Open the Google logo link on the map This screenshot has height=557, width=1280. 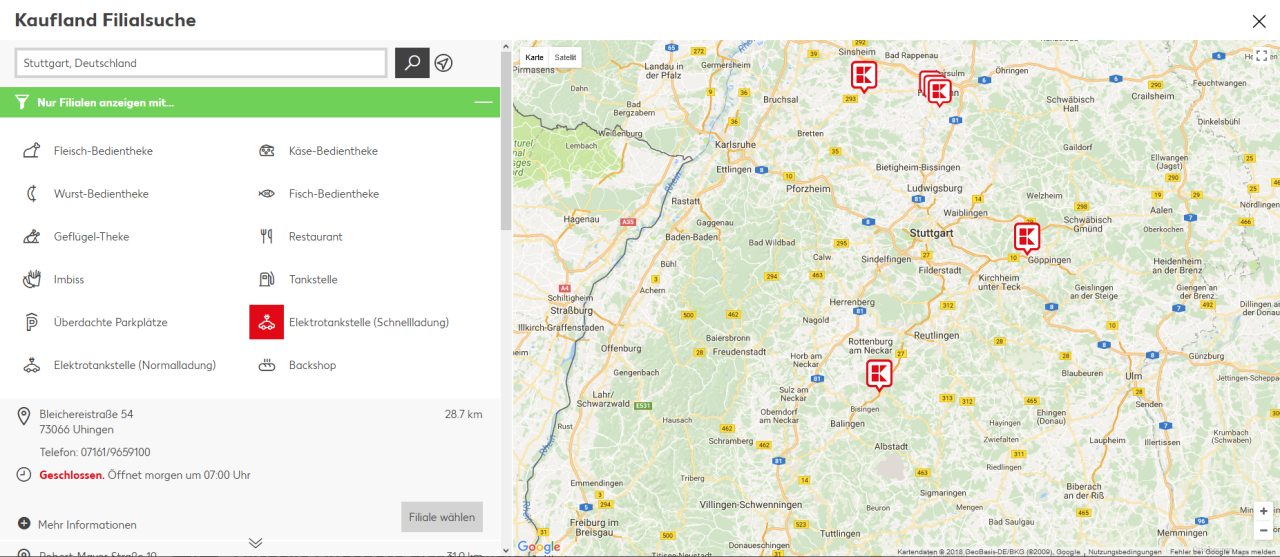pos(539,546)
